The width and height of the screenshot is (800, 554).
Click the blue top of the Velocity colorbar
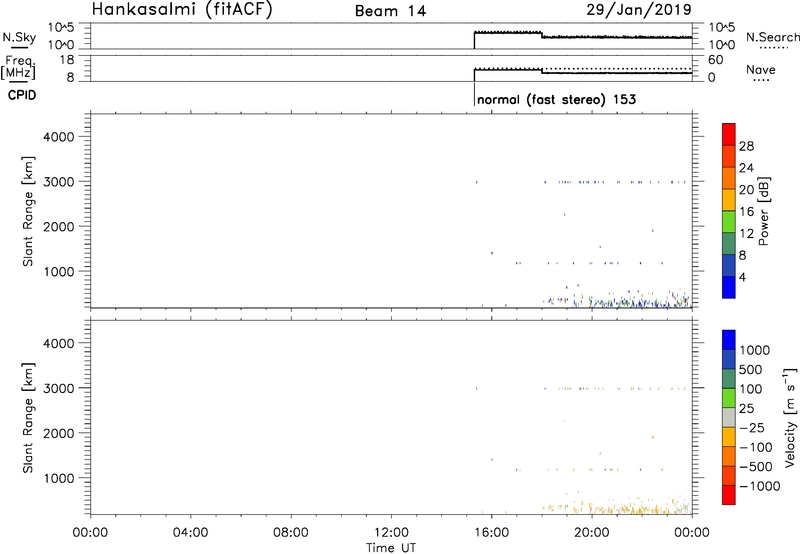tap(729, 340)
